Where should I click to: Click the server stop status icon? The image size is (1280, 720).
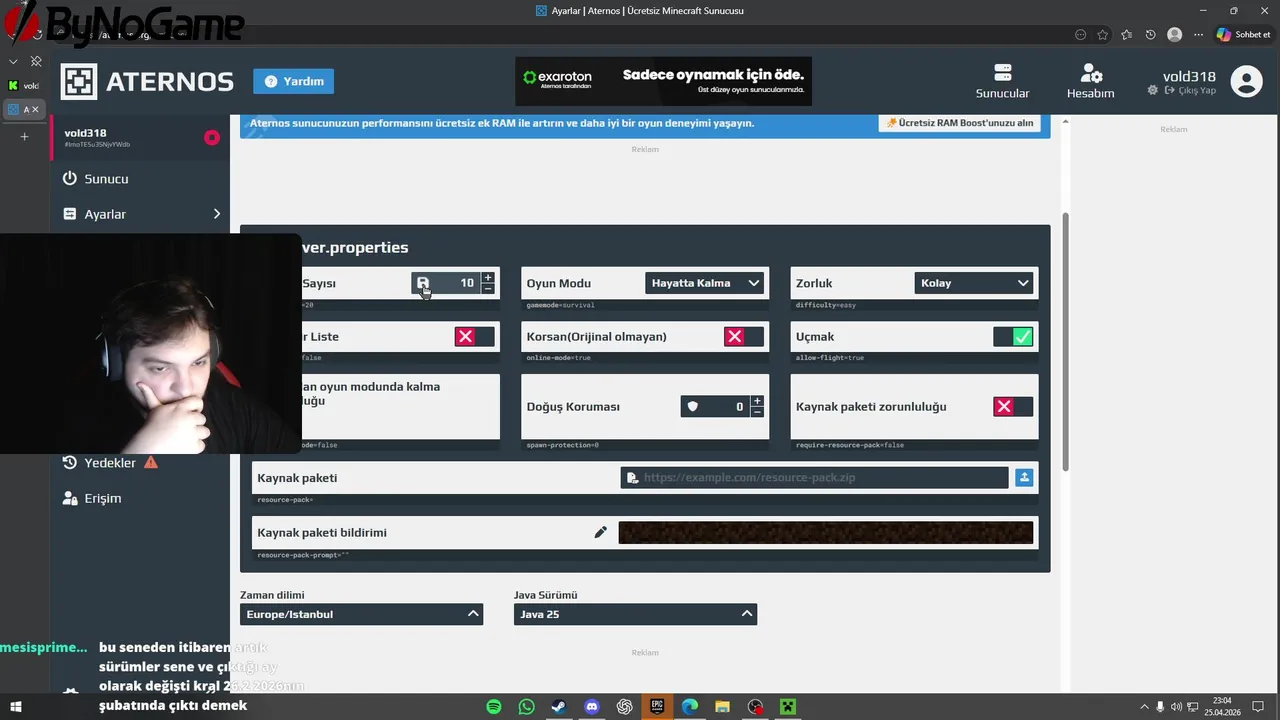pyautogui.click(x=212, y=137)
